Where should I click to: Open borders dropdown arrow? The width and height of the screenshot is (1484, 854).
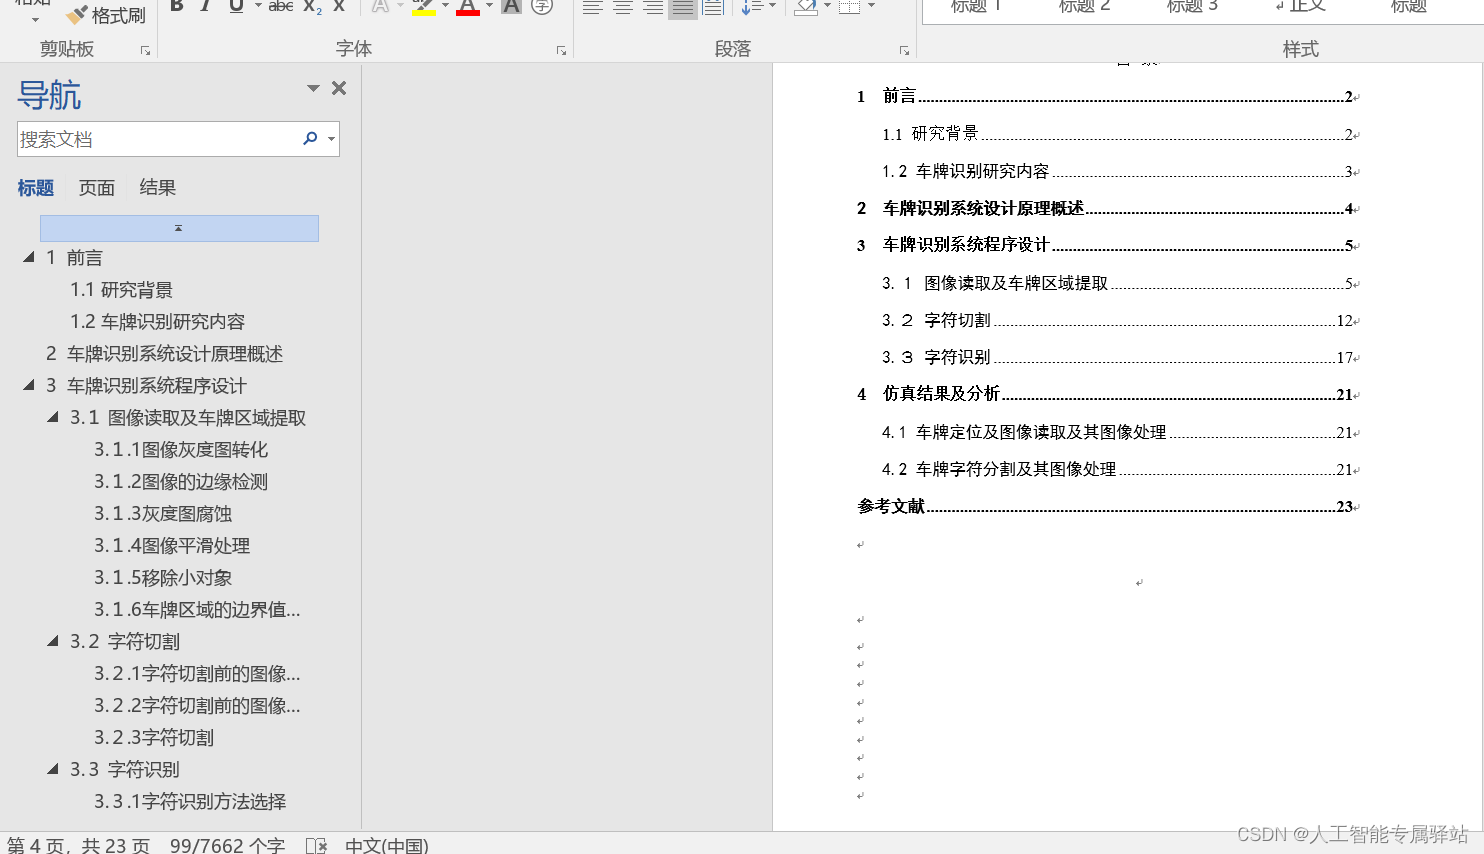coord(872,6)
